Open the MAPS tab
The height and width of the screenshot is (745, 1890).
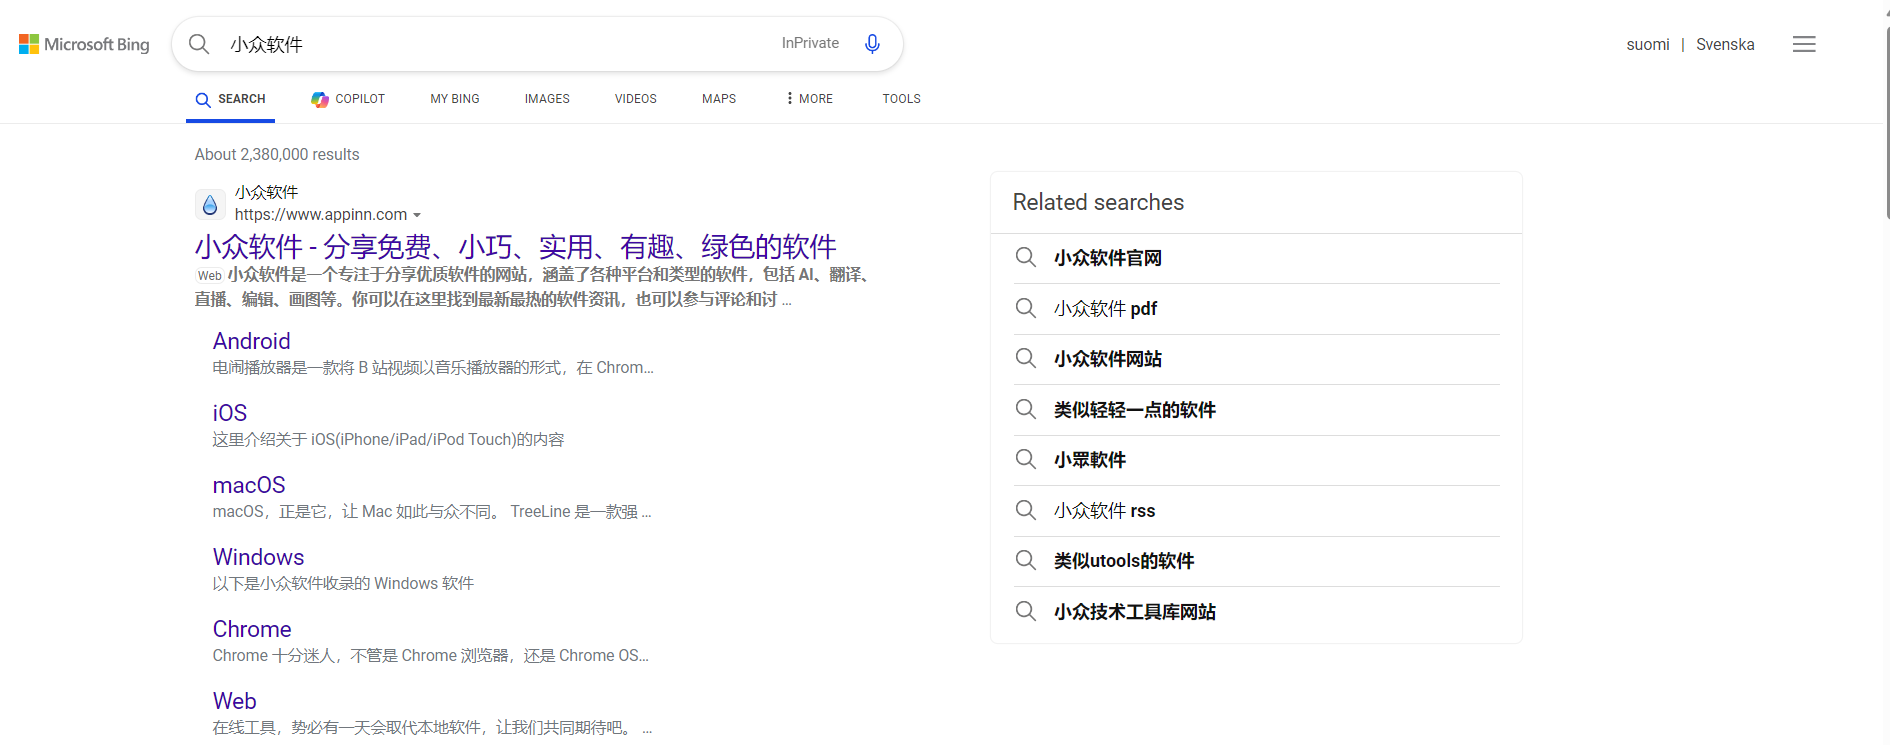718,99
